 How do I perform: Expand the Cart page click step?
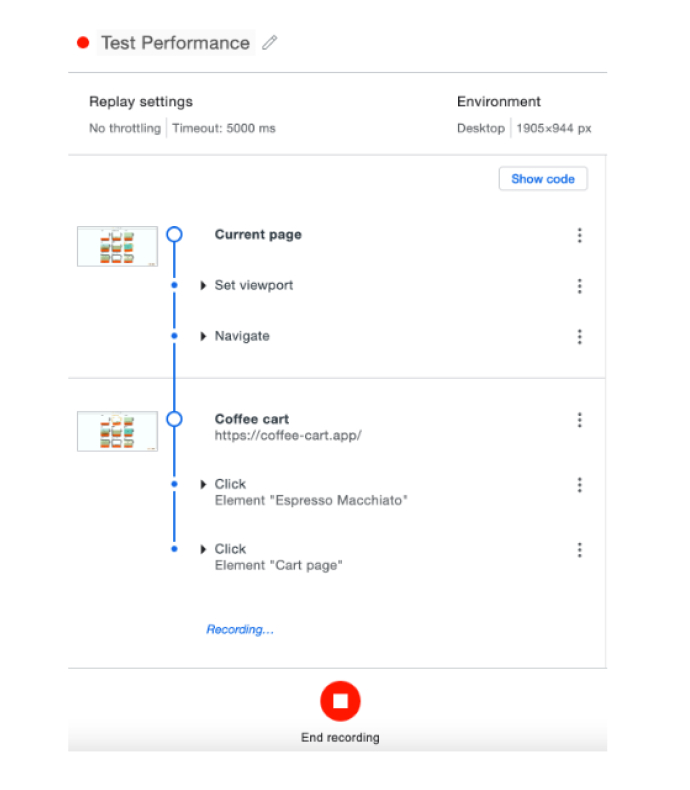click(204, 549)
